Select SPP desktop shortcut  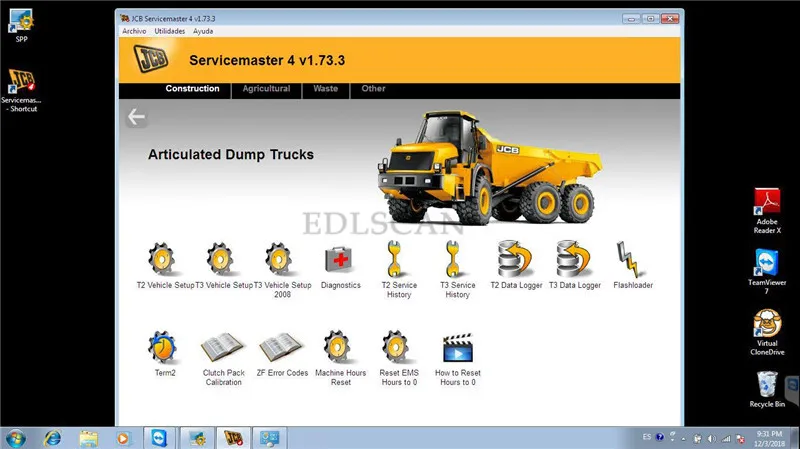coord(21,26)
